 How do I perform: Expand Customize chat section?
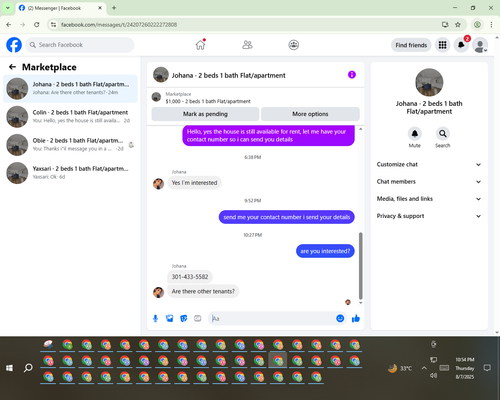tap(429, 164)
